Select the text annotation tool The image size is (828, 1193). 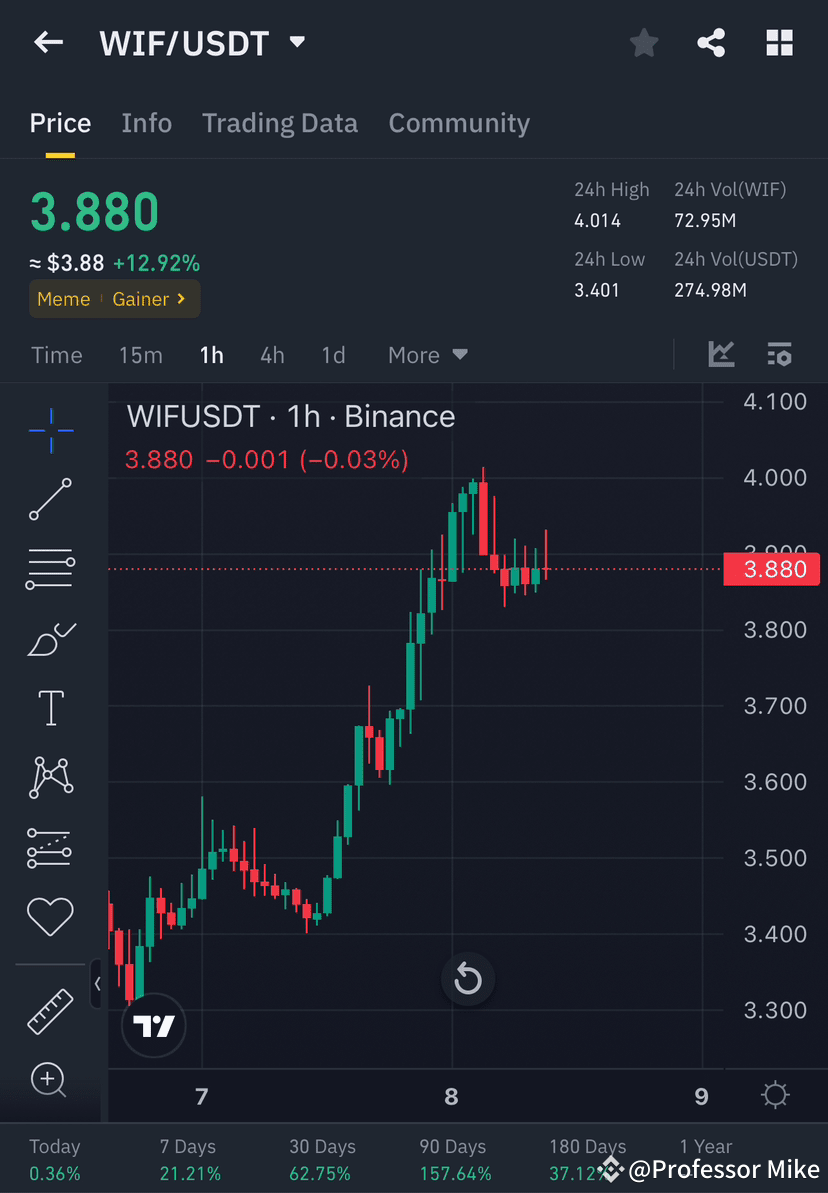[x=49, y=707]
